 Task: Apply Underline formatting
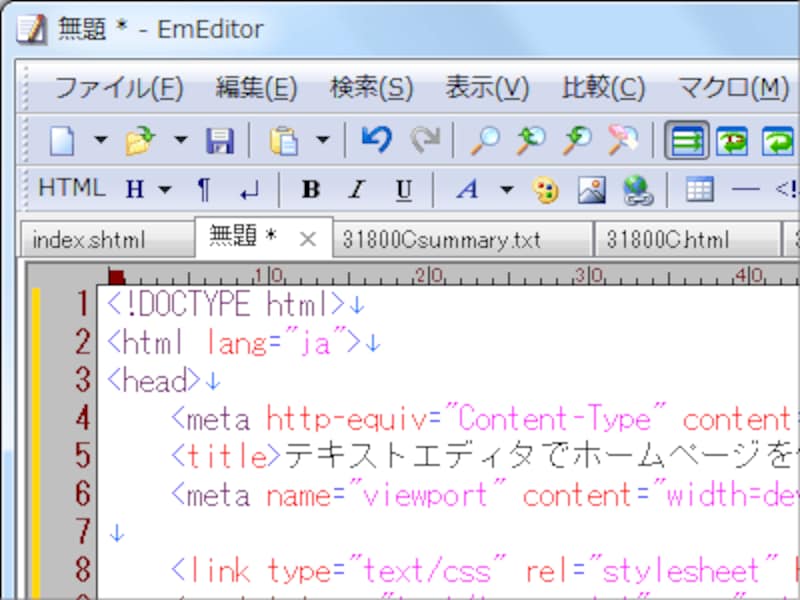coord(404,190)
